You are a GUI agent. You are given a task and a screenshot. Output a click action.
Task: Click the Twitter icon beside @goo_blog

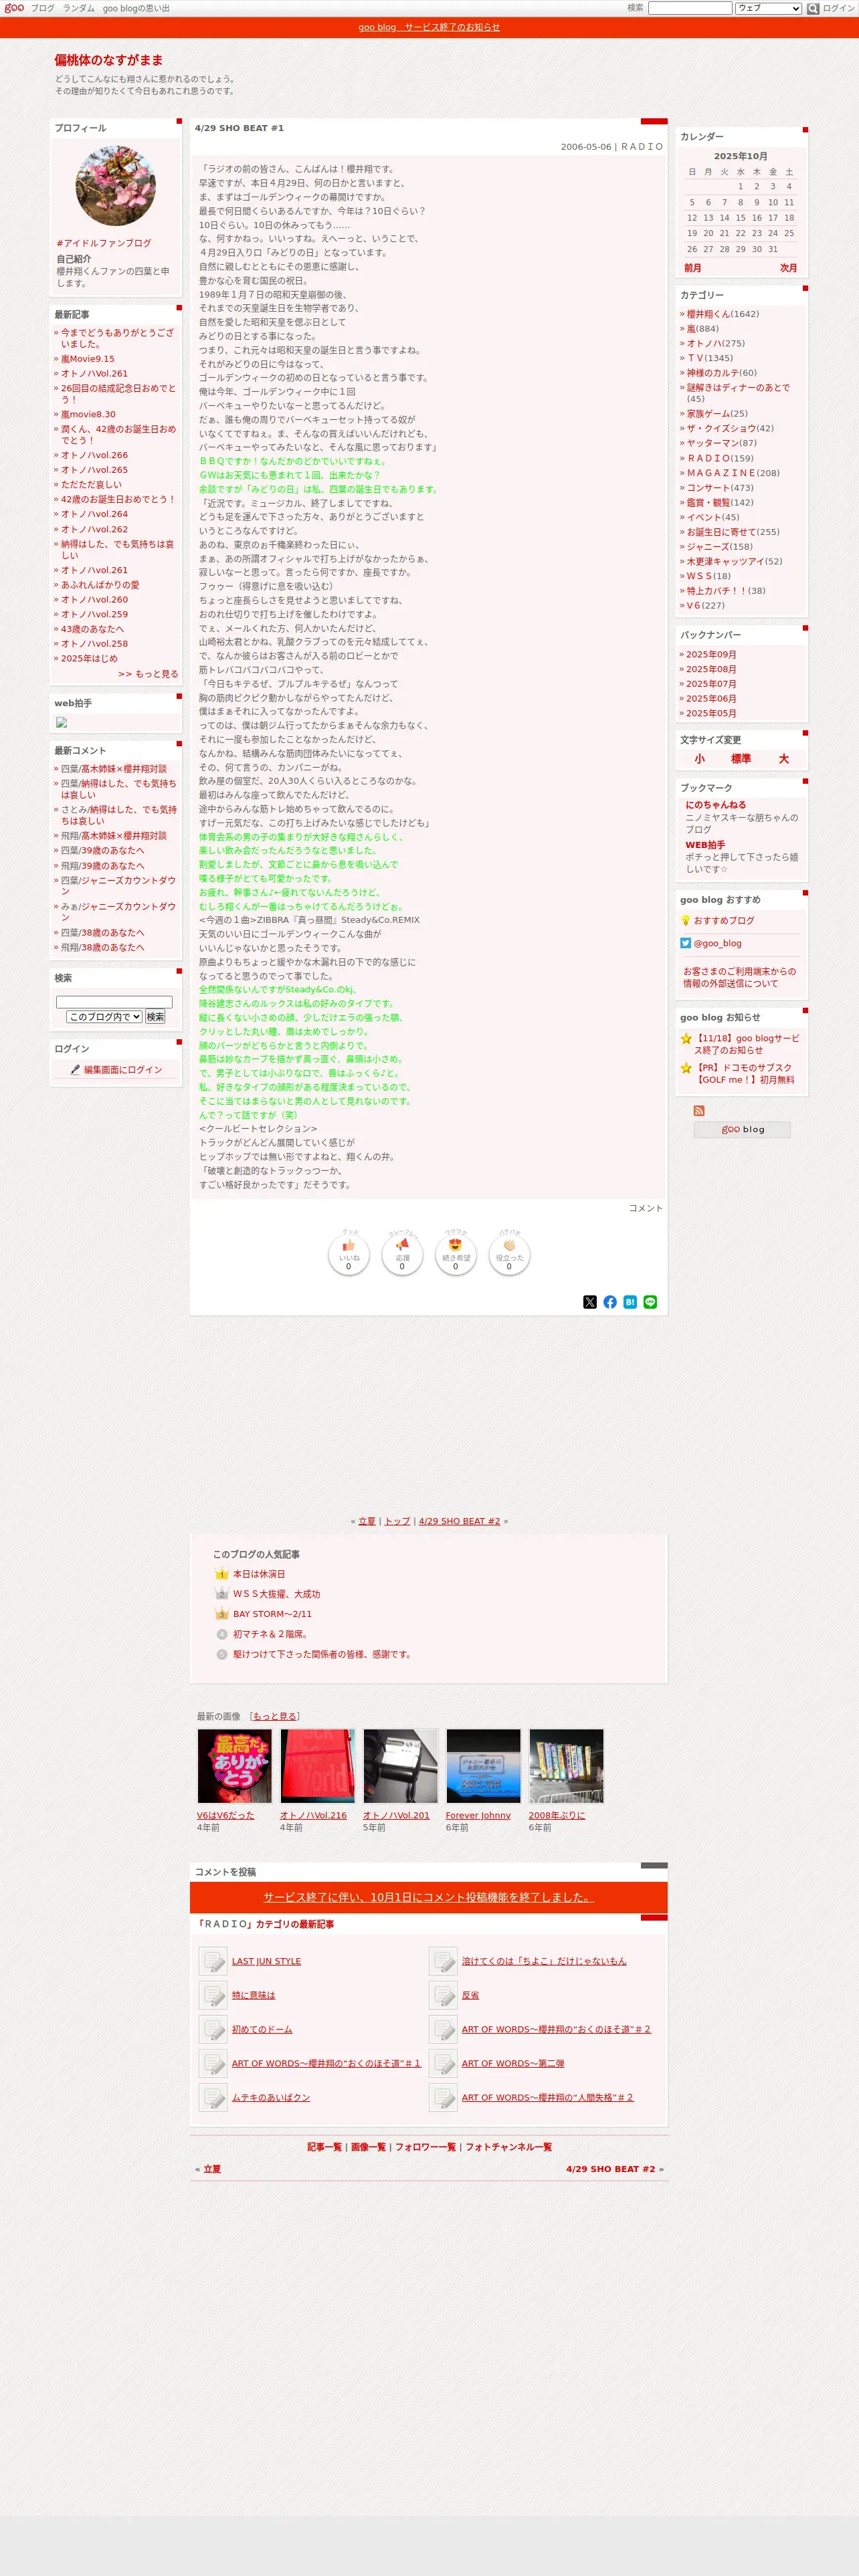686,943
